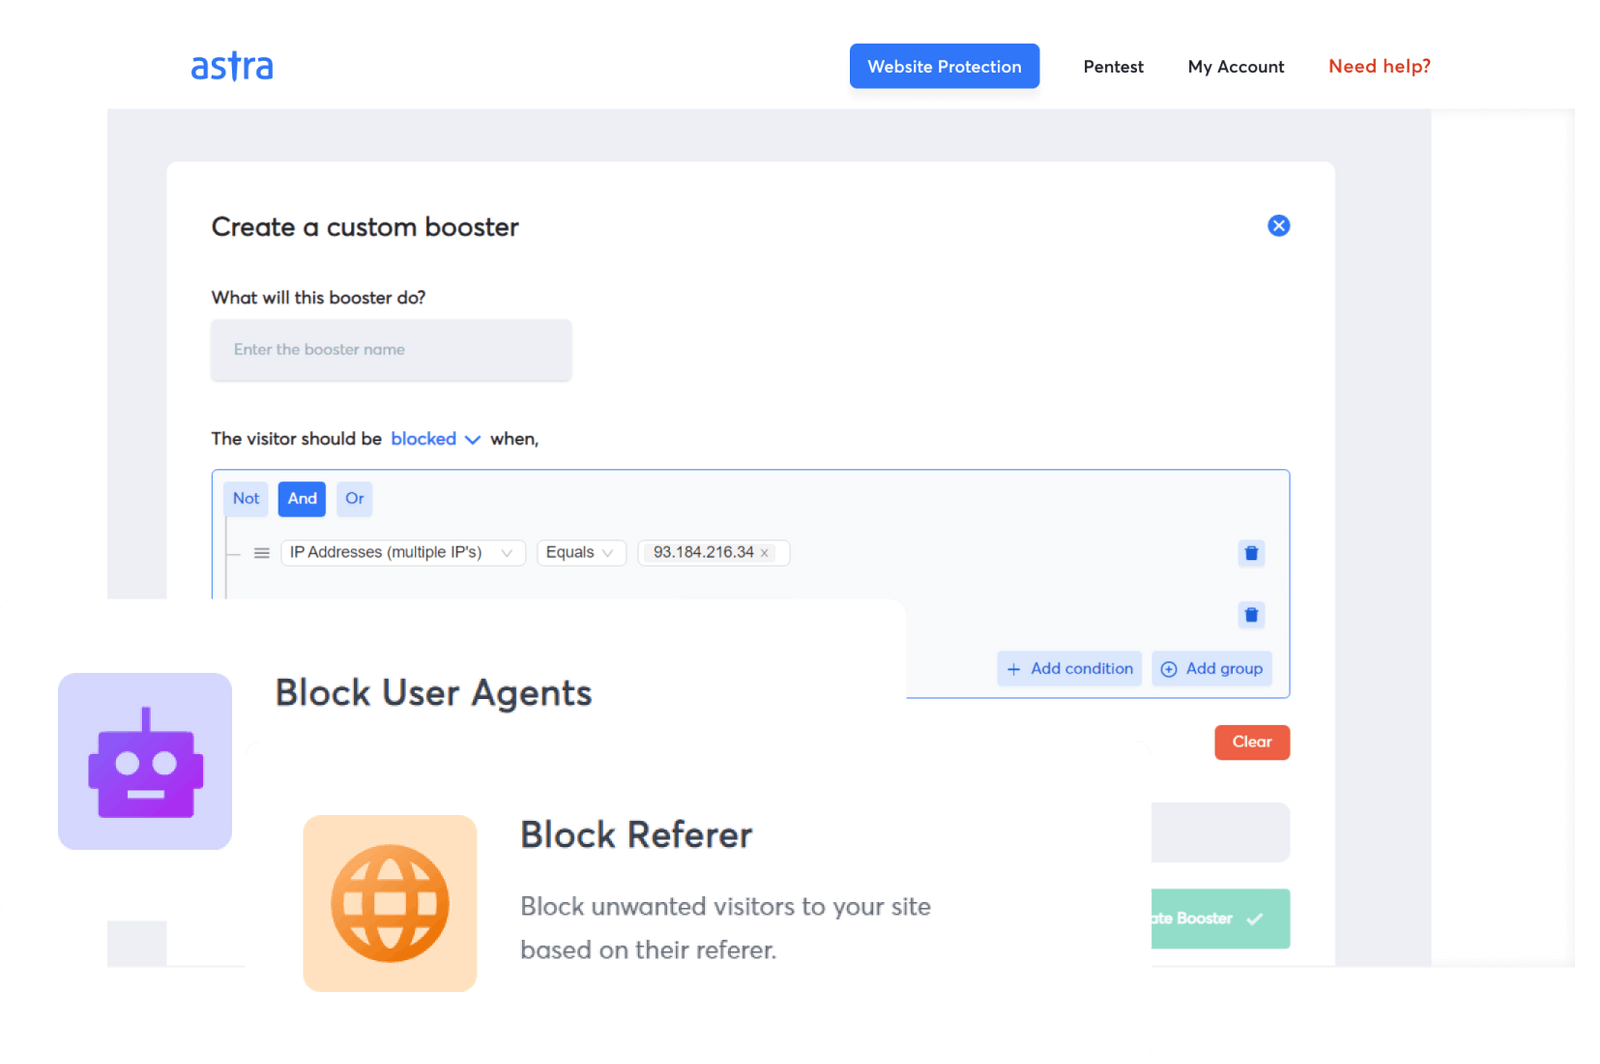Expand the Equals operator dropdown
The image size is (1600, 1064).
[581, 552]
